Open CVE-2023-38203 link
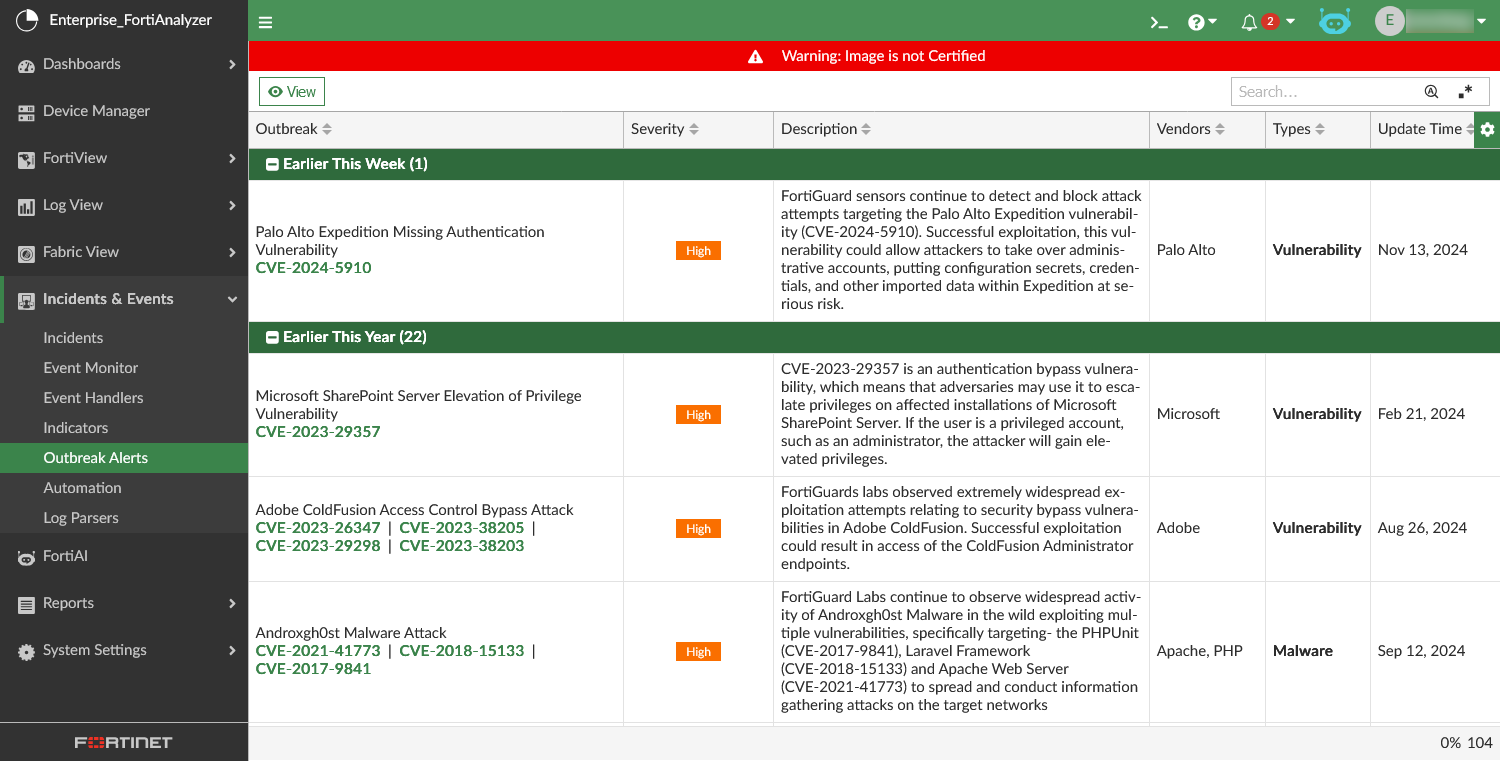The height and width of the screenshot is (761, 1500). click(x=462, y=546)
